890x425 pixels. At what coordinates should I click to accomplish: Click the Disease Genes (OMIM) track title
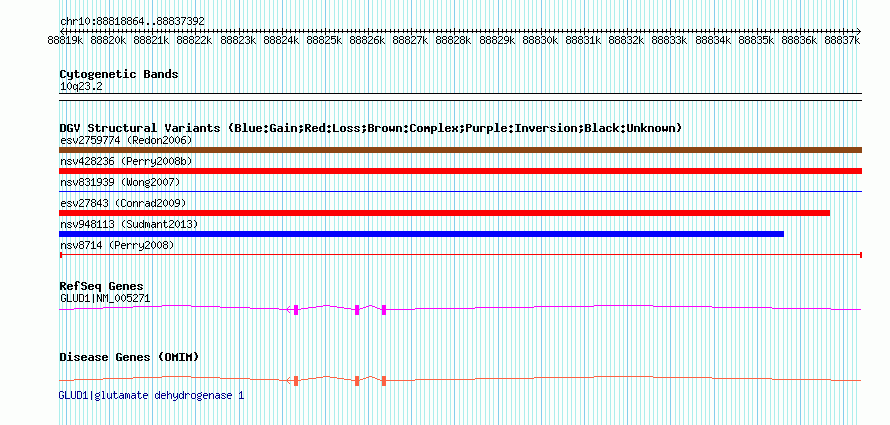[x=129, y=357]
